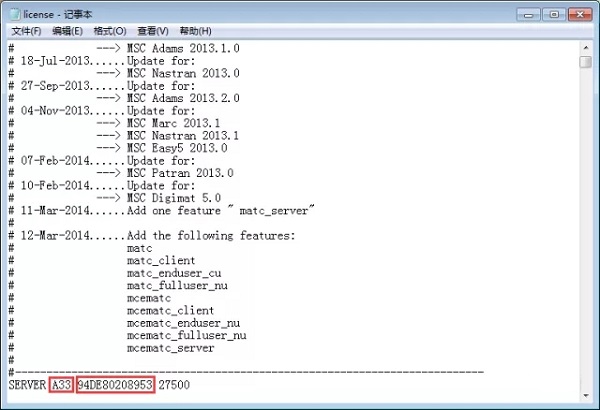Click the text 'MSC Nastran 2013.1'

click(x=183, y=136)
